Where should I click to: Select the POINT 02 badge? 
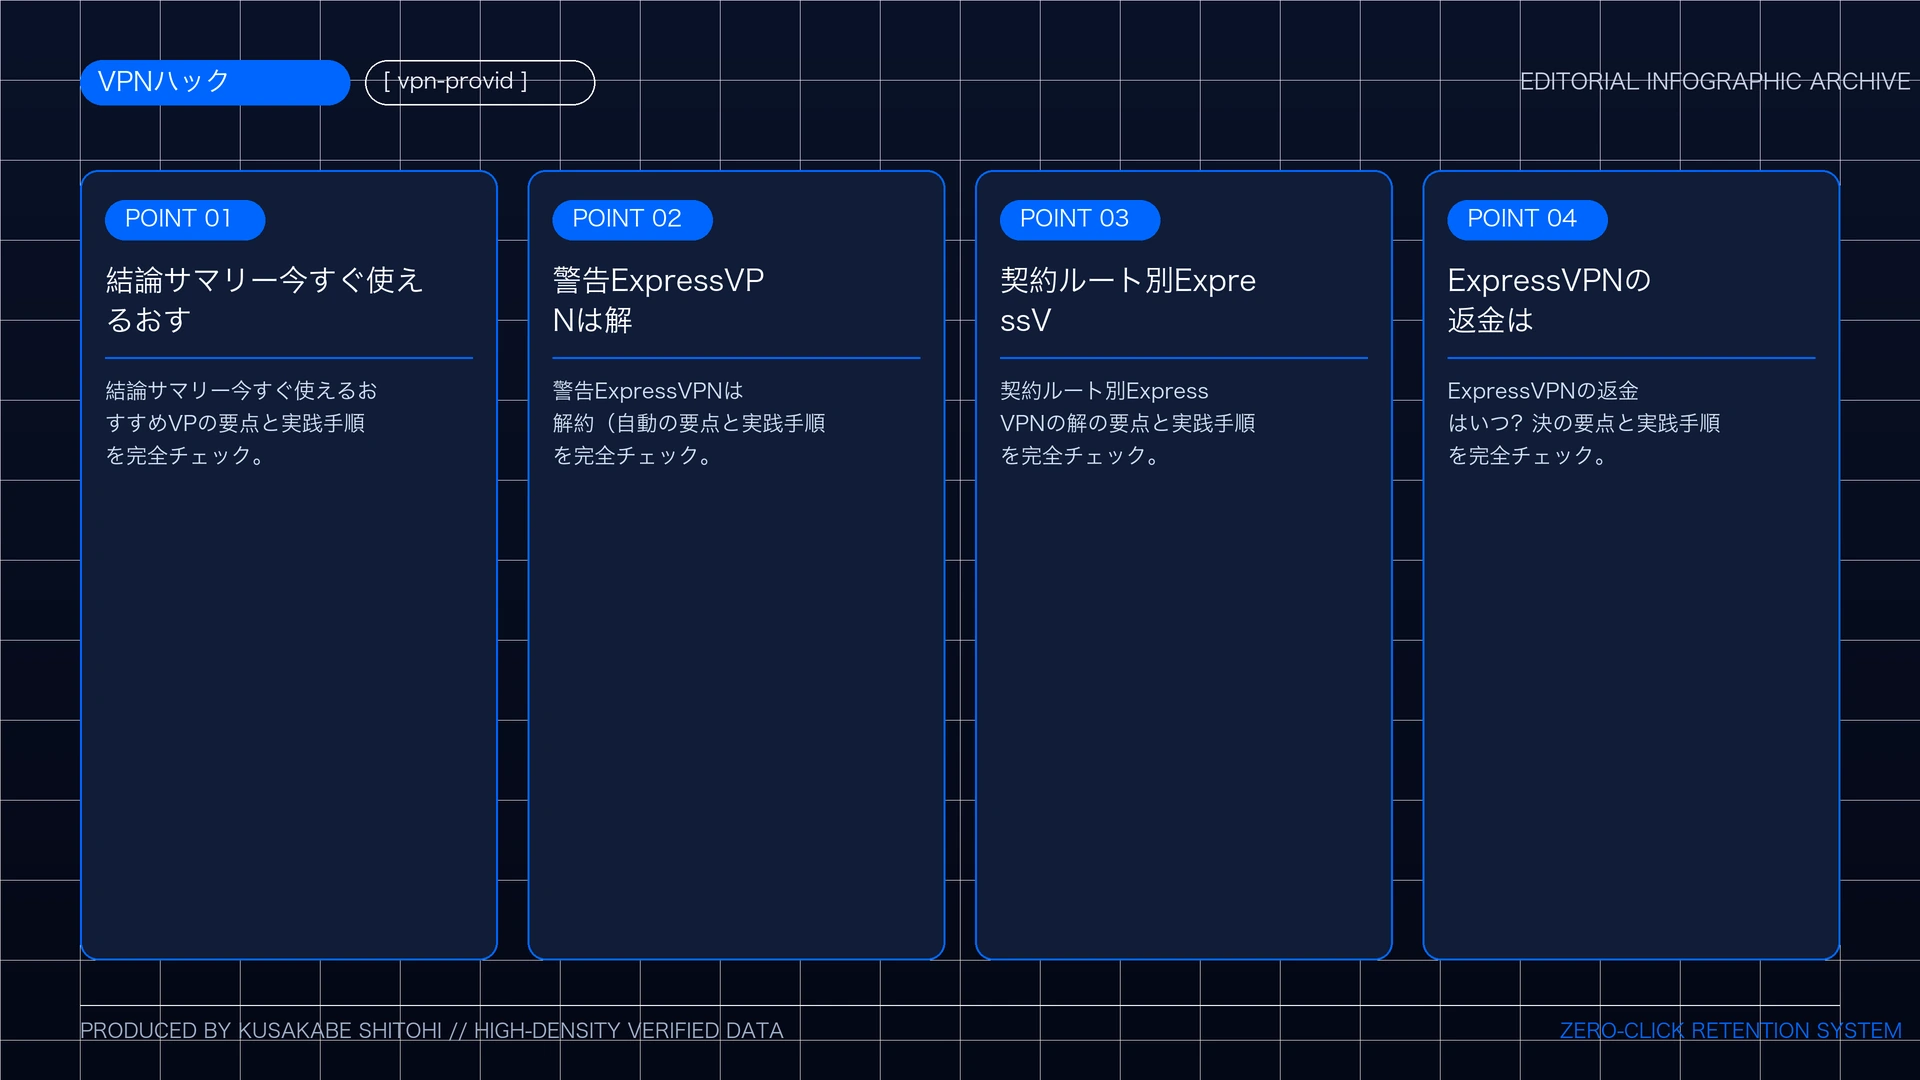pos(632,219)
